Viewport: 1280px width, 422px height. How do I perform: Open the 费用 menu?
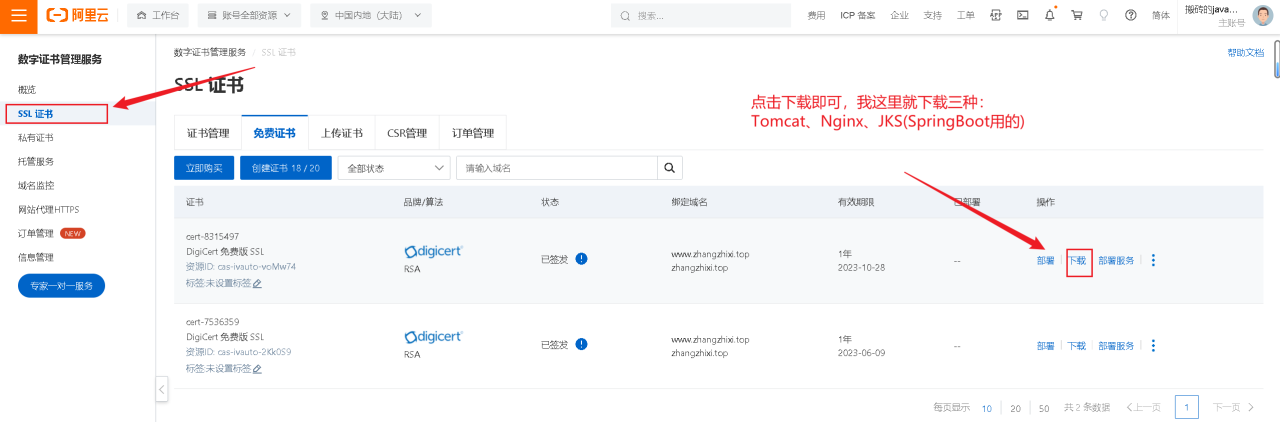click(x=817, y=15)
